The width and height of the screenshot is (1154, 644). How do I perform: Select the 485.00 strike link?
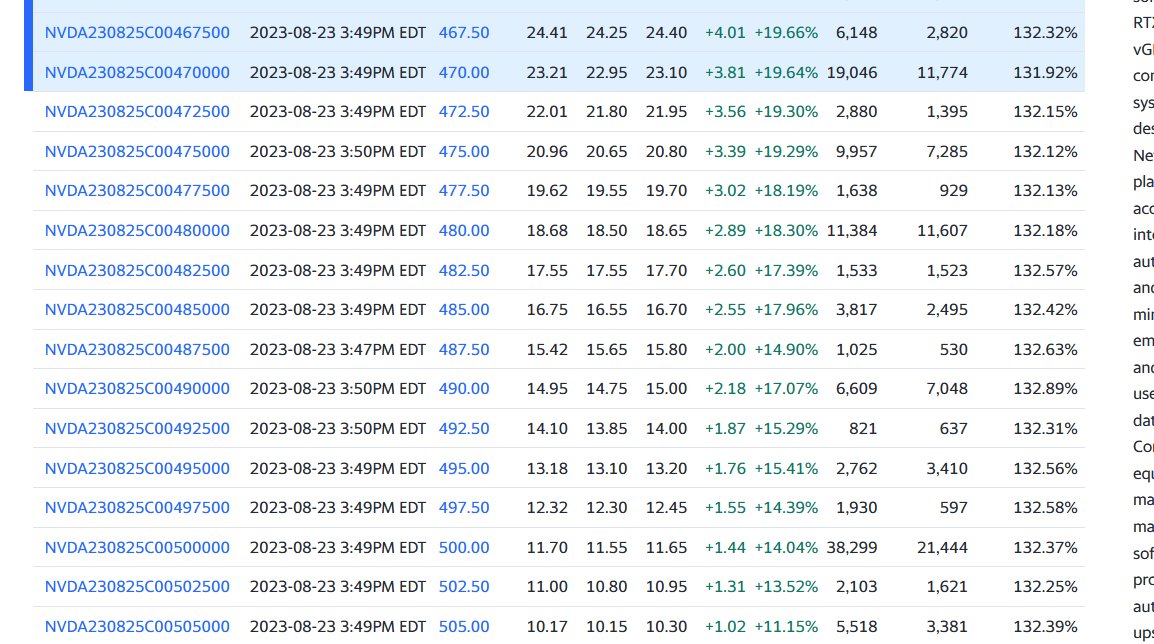(x=464, y=310)
